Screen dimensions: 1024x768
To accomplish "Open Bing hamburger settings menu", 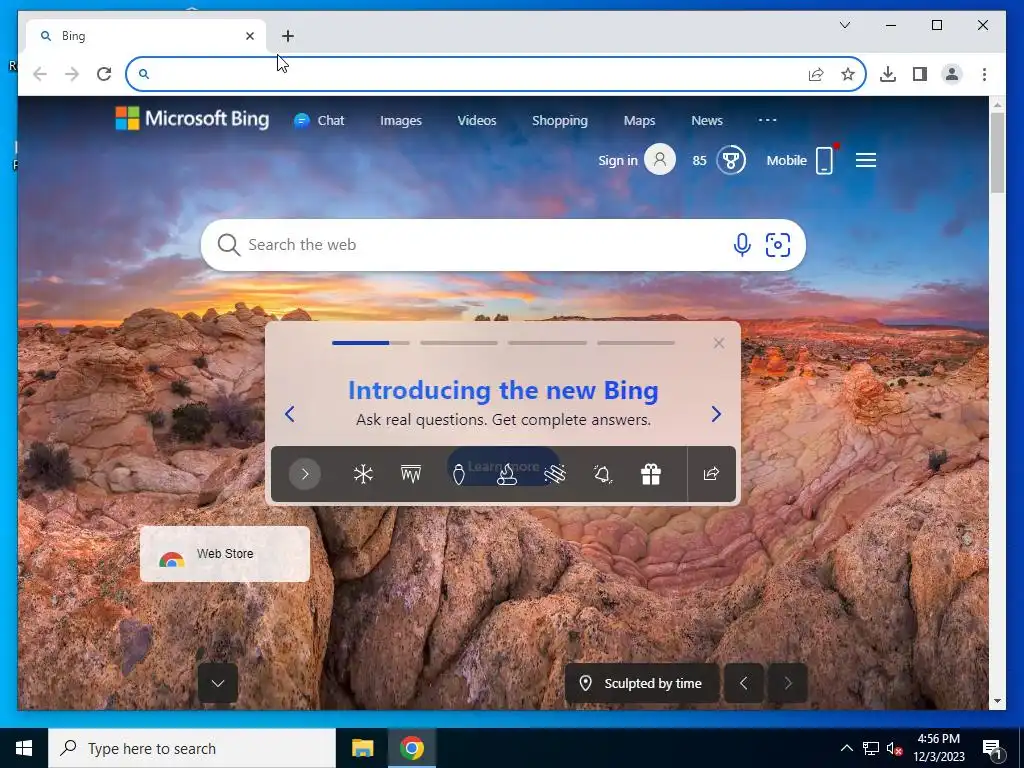I will pyautogui.click(x=865, y=160).
